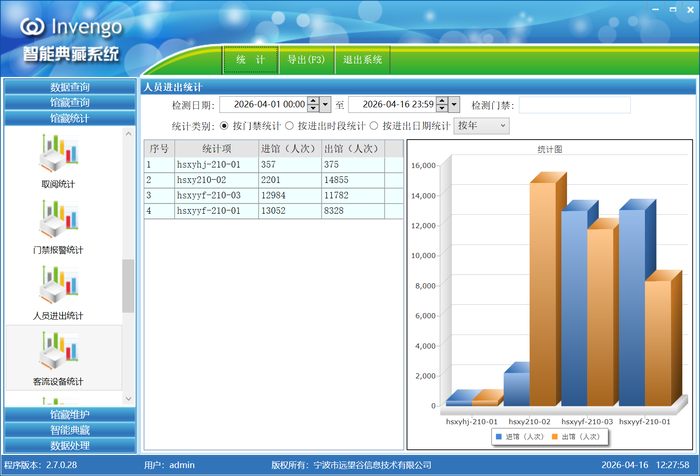The width and height of the screenshot is (700, 476).
Task: Open the end date calendar dropdown
Action: pyautogui.click(x=454, y=105)
